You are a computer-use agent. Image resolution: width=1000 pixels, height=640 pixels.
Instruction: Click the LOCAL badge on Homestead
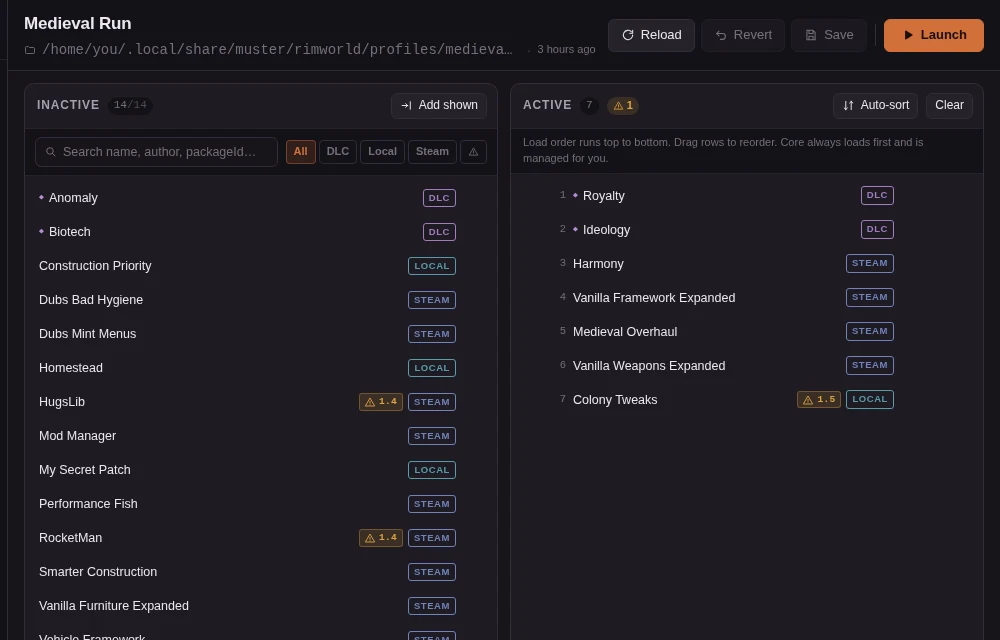[x=432, y=368]
